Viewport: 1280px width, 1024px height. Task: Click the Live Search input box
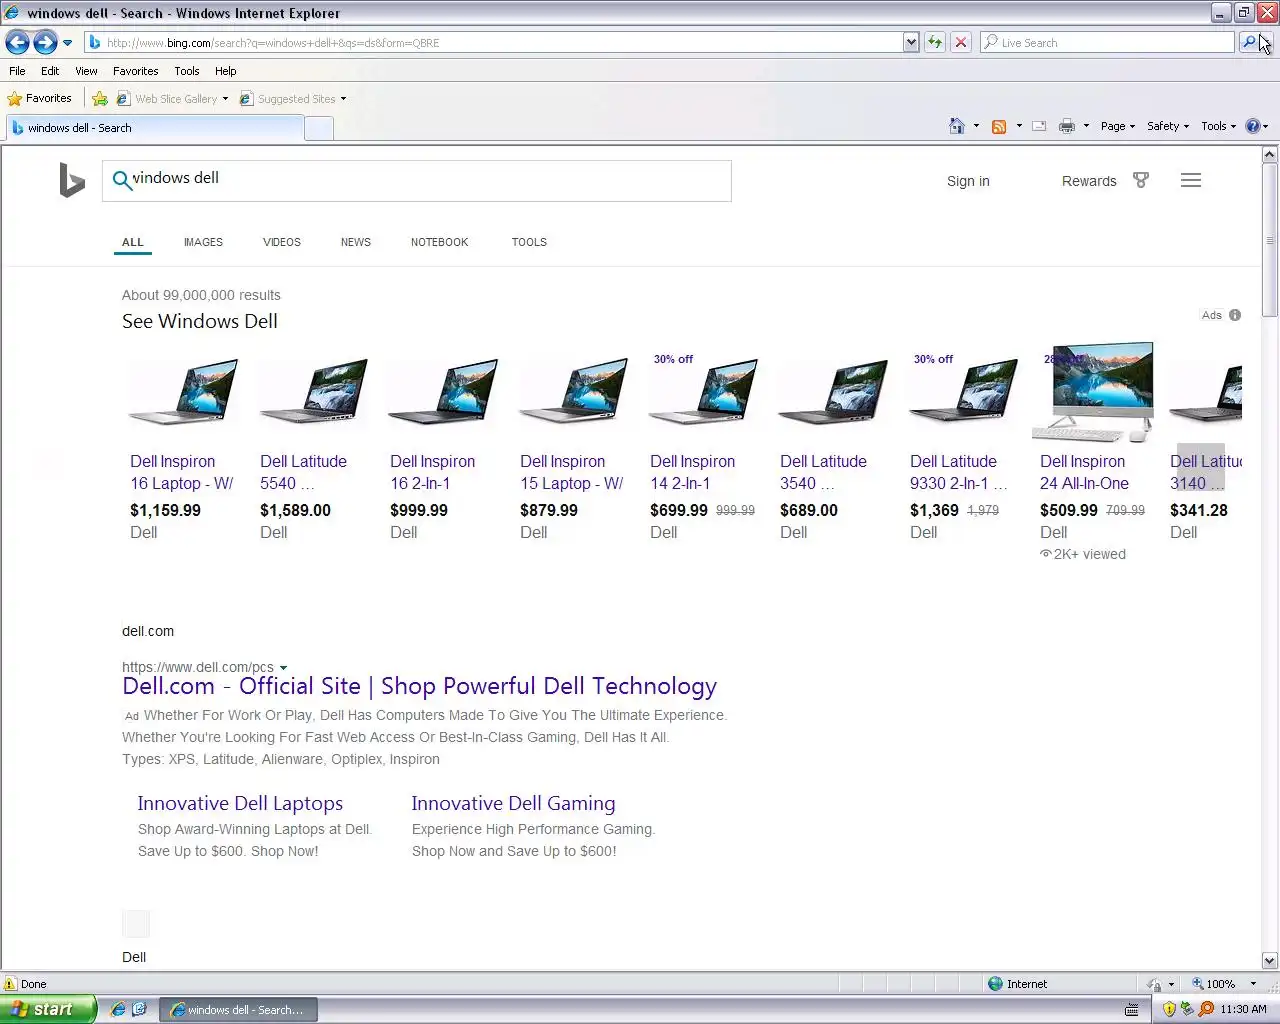1107,43
